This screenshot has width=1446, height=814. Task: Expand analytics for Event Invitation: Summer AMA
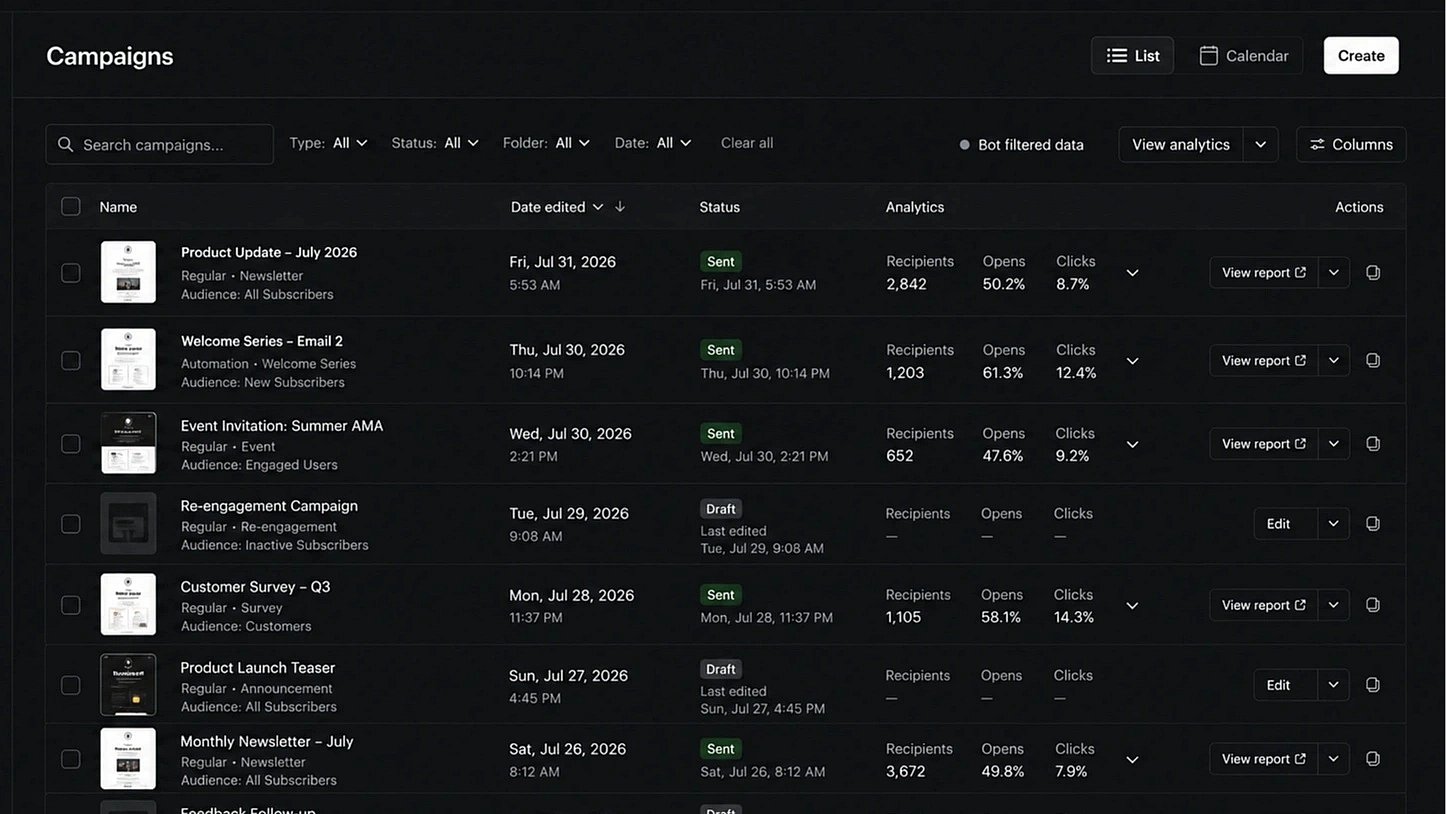pos(1132,443)
